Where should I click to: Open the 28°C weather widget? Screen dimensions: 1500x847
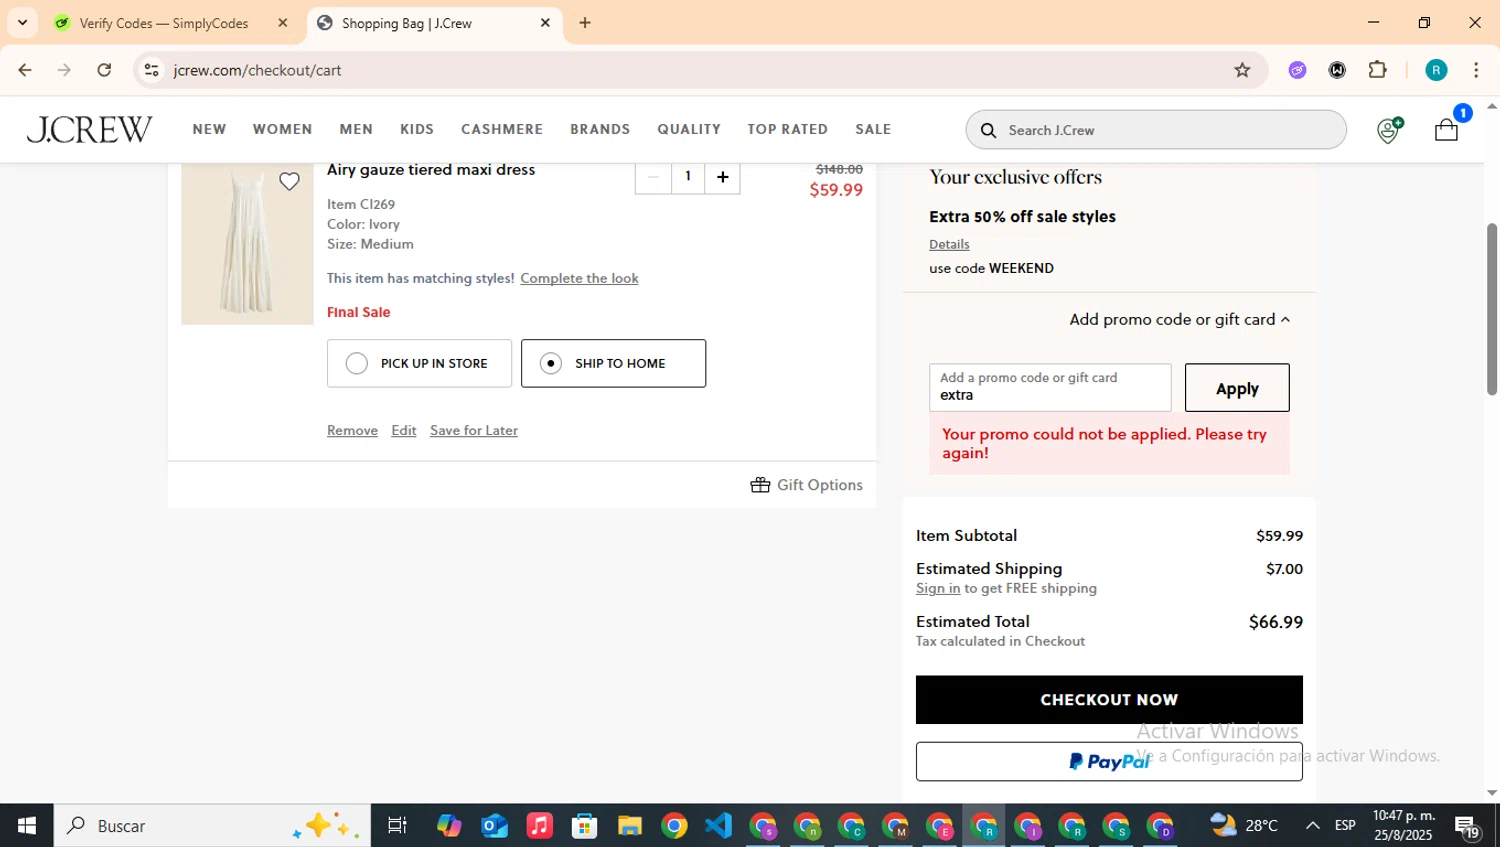click(x=1245, y=826)
